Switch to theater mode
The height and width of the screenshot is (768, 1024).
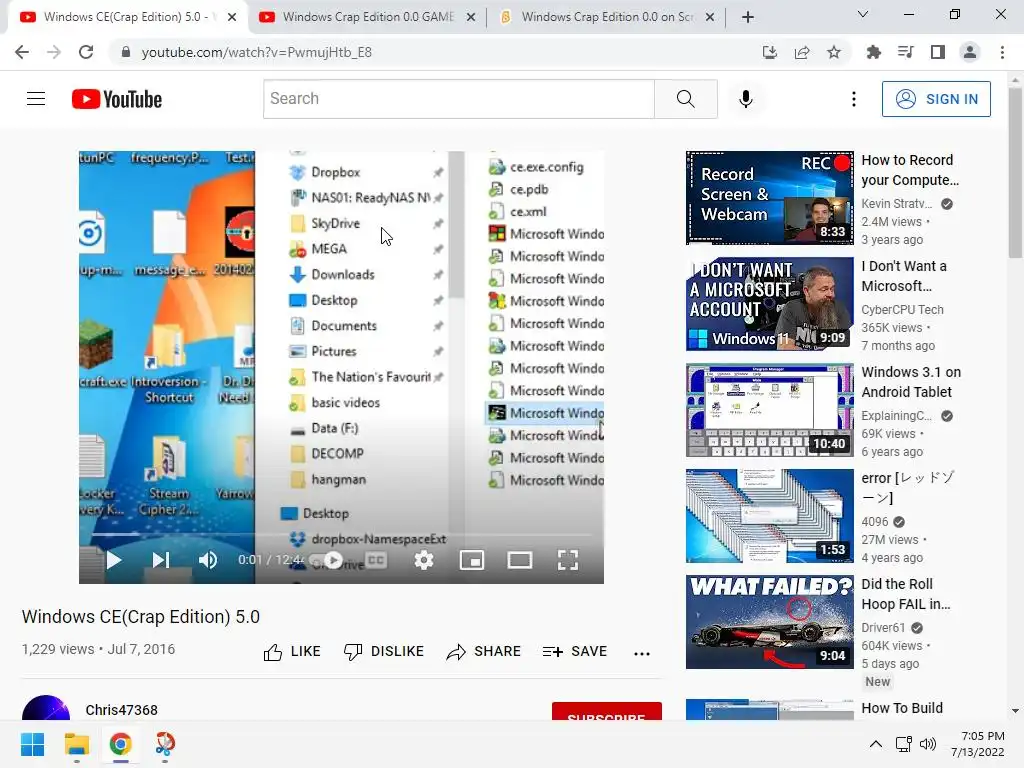point(520,560)
